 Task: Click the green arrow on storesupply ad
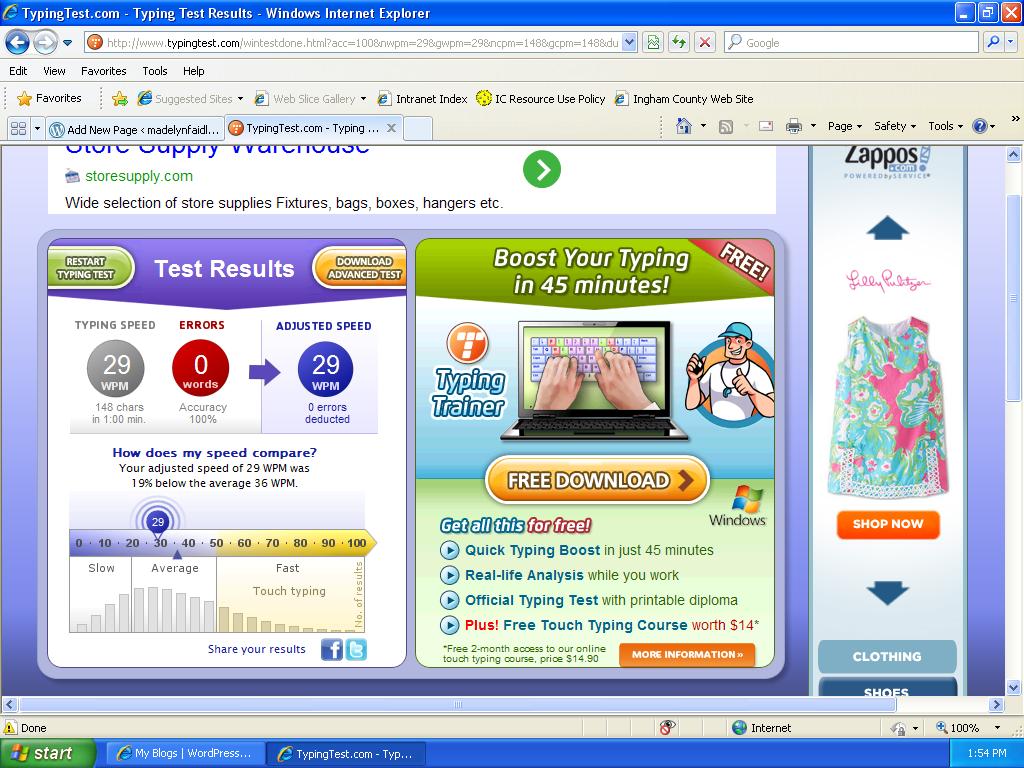(542, 169)
